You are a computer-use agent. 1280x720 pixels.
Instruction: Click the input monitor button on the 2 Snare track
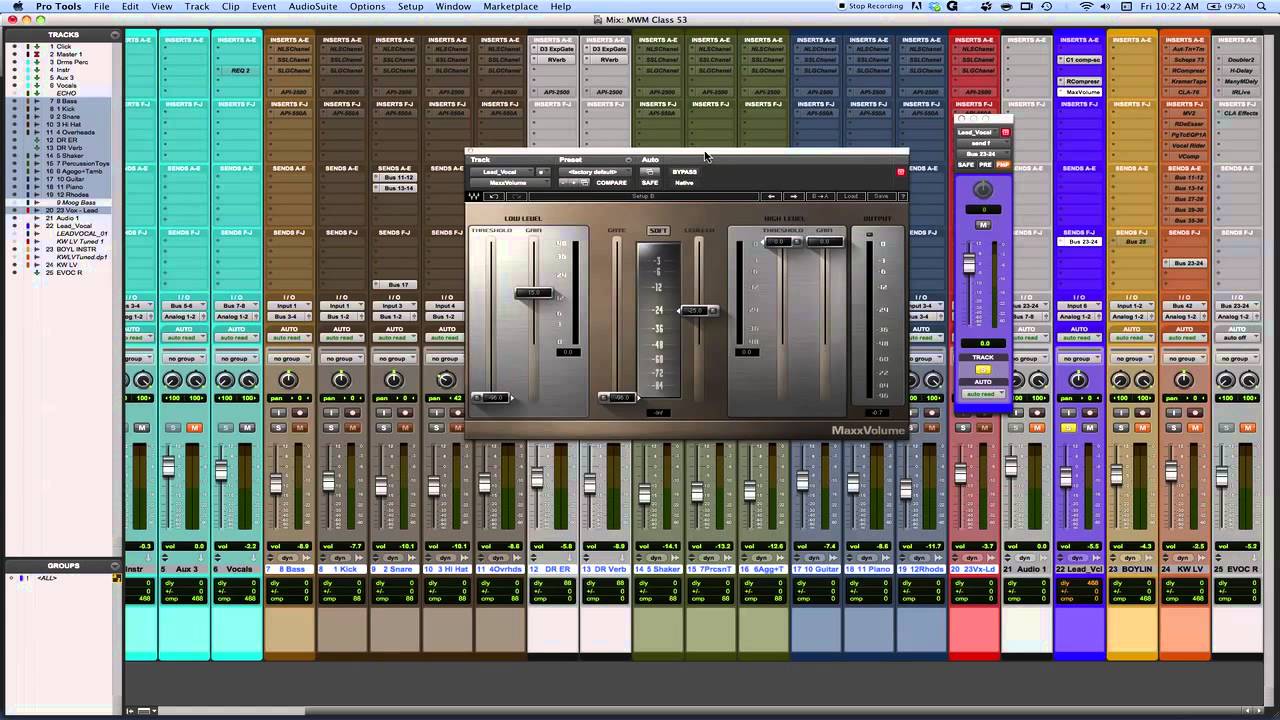pyautogui.click(x=383, y=413)
